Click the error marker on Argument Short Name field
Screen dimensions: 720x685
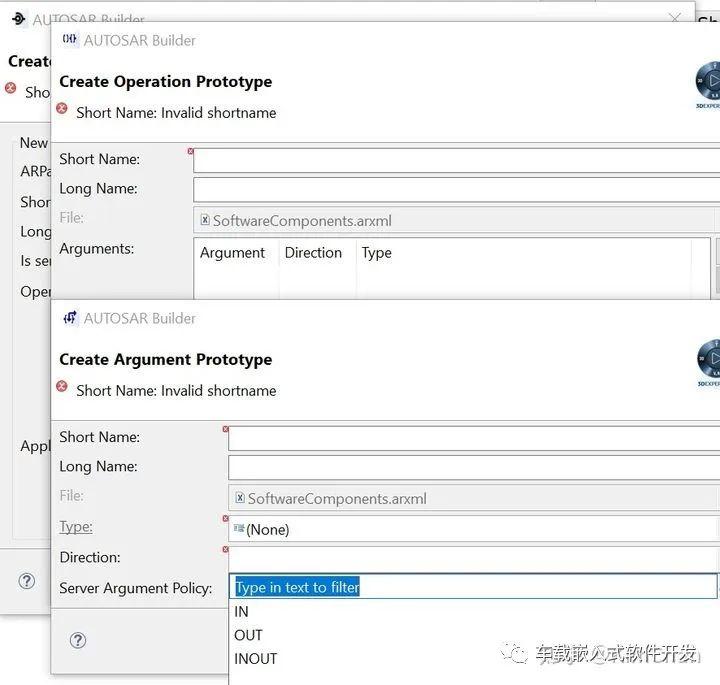click(x=225, y=429)
